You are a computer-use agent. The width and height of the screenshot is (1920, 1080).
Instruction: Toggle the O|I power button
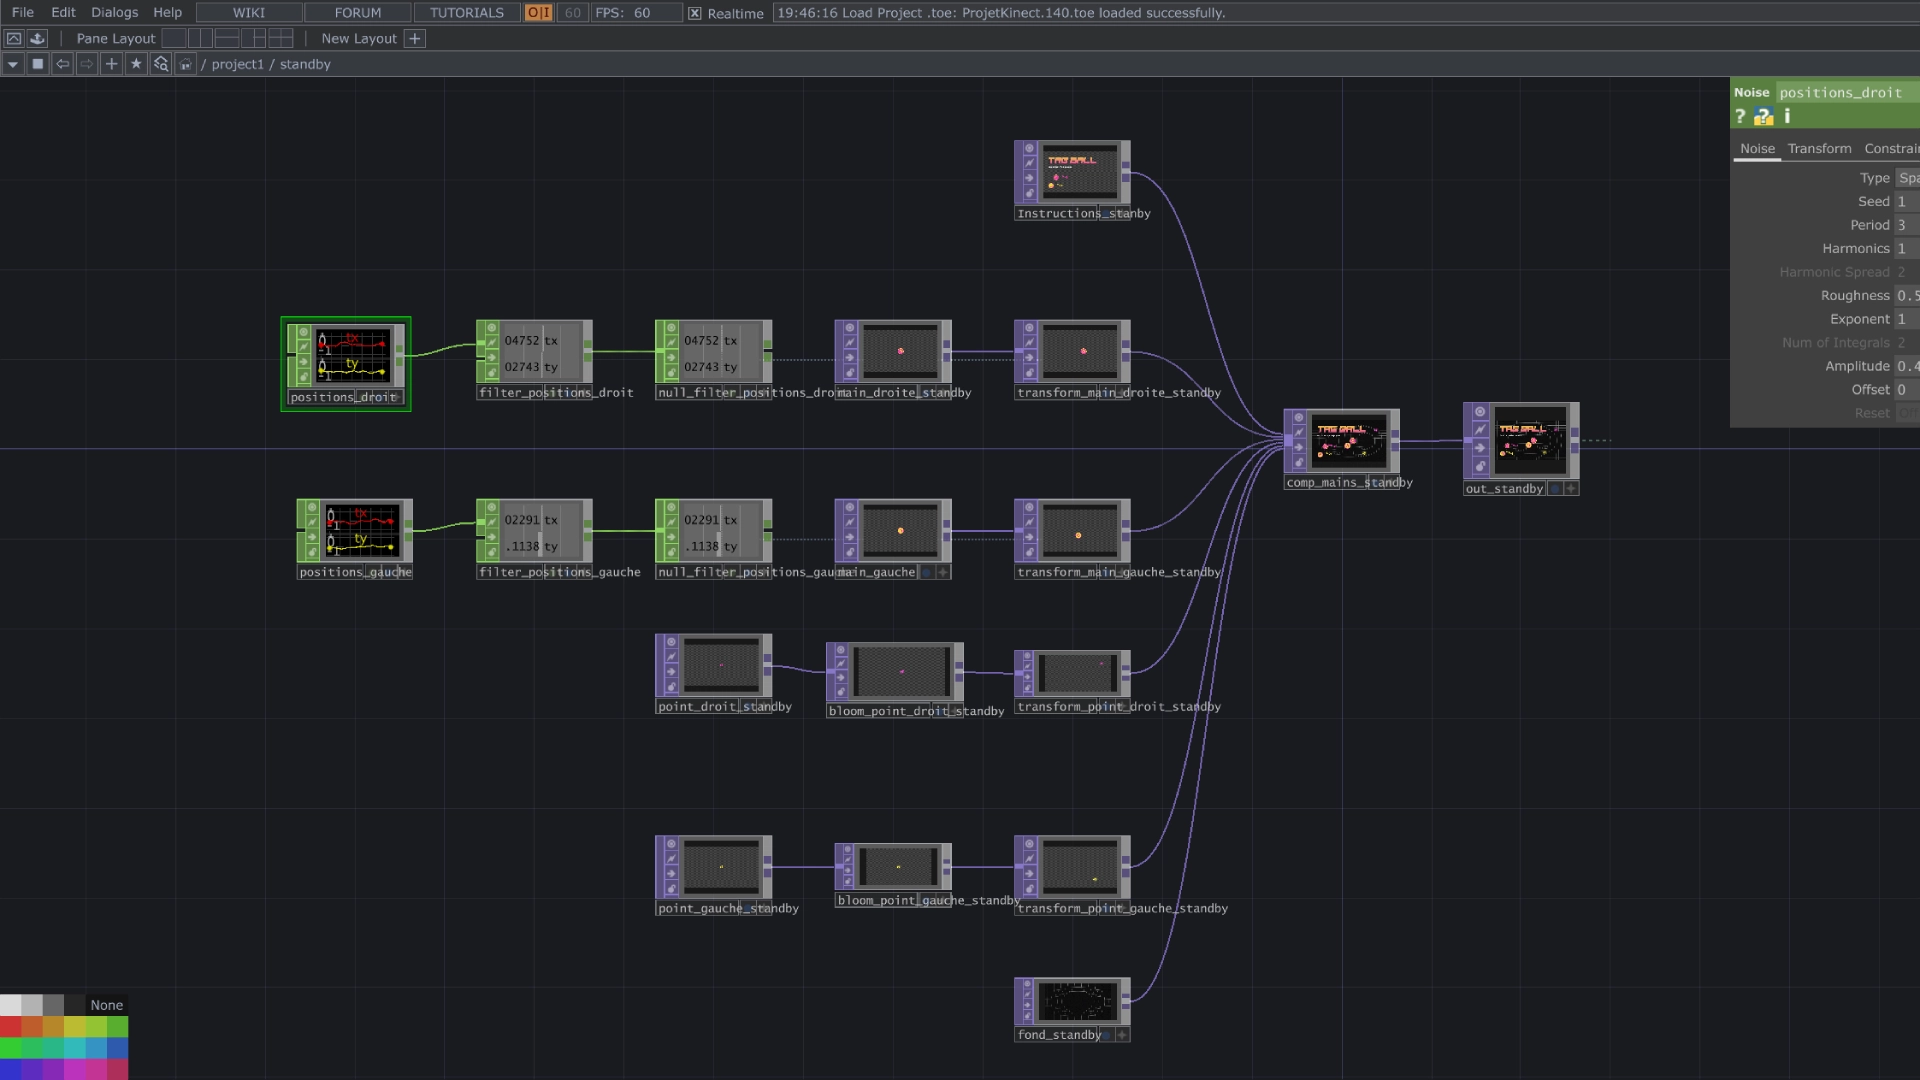point(538,13)
